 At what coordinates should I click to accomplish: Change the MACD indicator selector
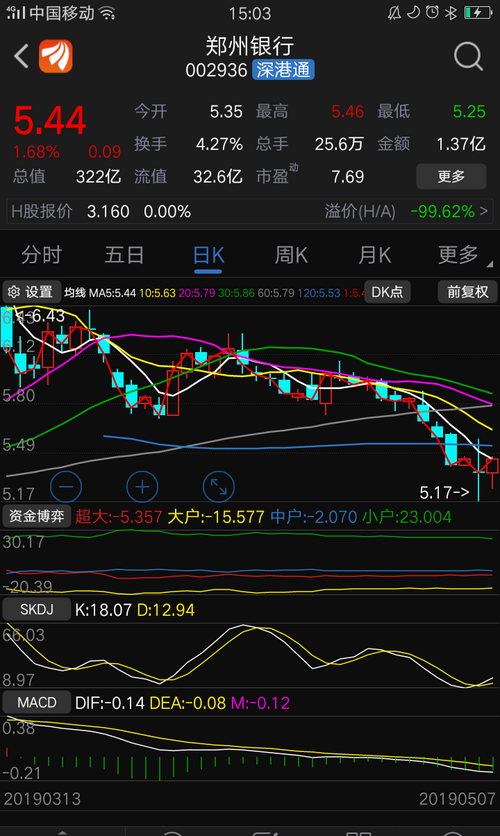37,702
